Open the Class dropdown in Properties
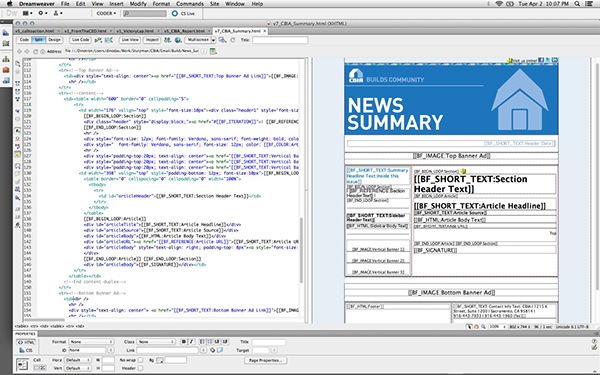Viewport: 600px width, 375px height. (156, 342)
